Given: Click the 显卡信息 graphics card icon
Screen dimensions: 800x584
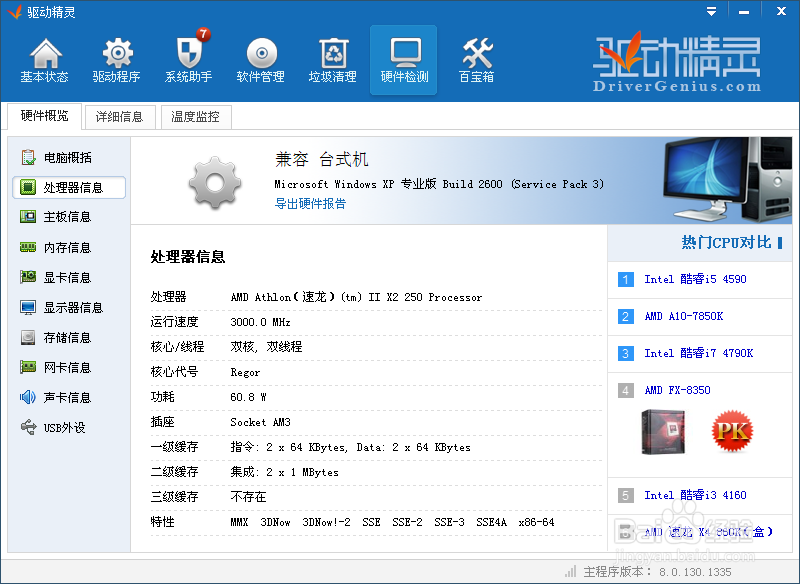Looking at the screenshot, I should coord(28,277).
